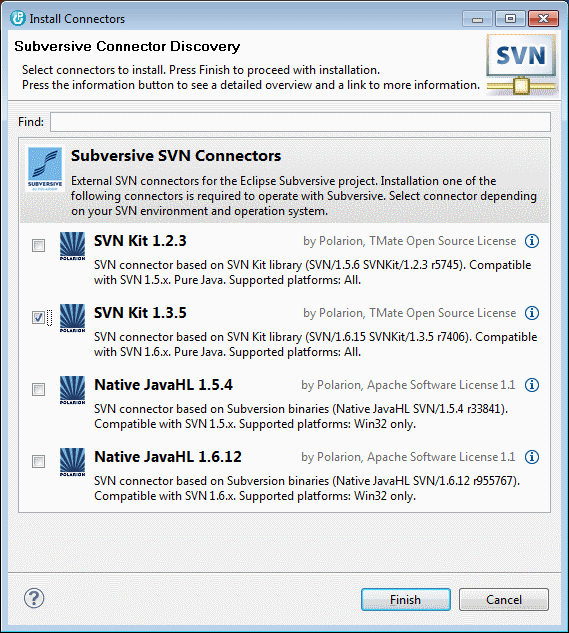Click Polarion logo beside Native JavaHL 1.6.12

tap(72, 462)
